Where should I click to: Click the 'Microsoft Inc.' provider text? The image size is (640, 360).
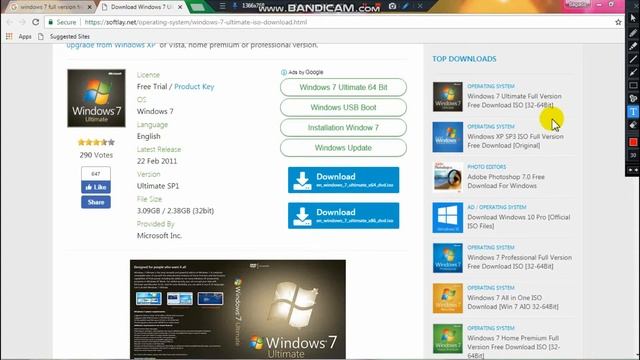point(160,236)
